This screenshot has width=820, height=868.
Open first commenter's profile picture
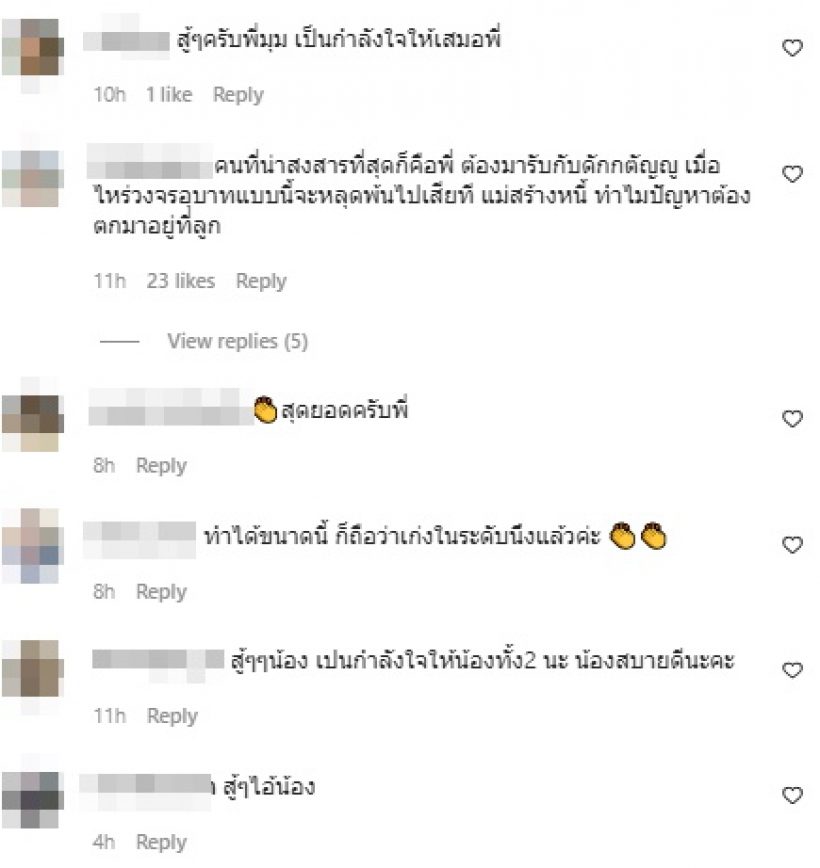[x=33, y=48]
